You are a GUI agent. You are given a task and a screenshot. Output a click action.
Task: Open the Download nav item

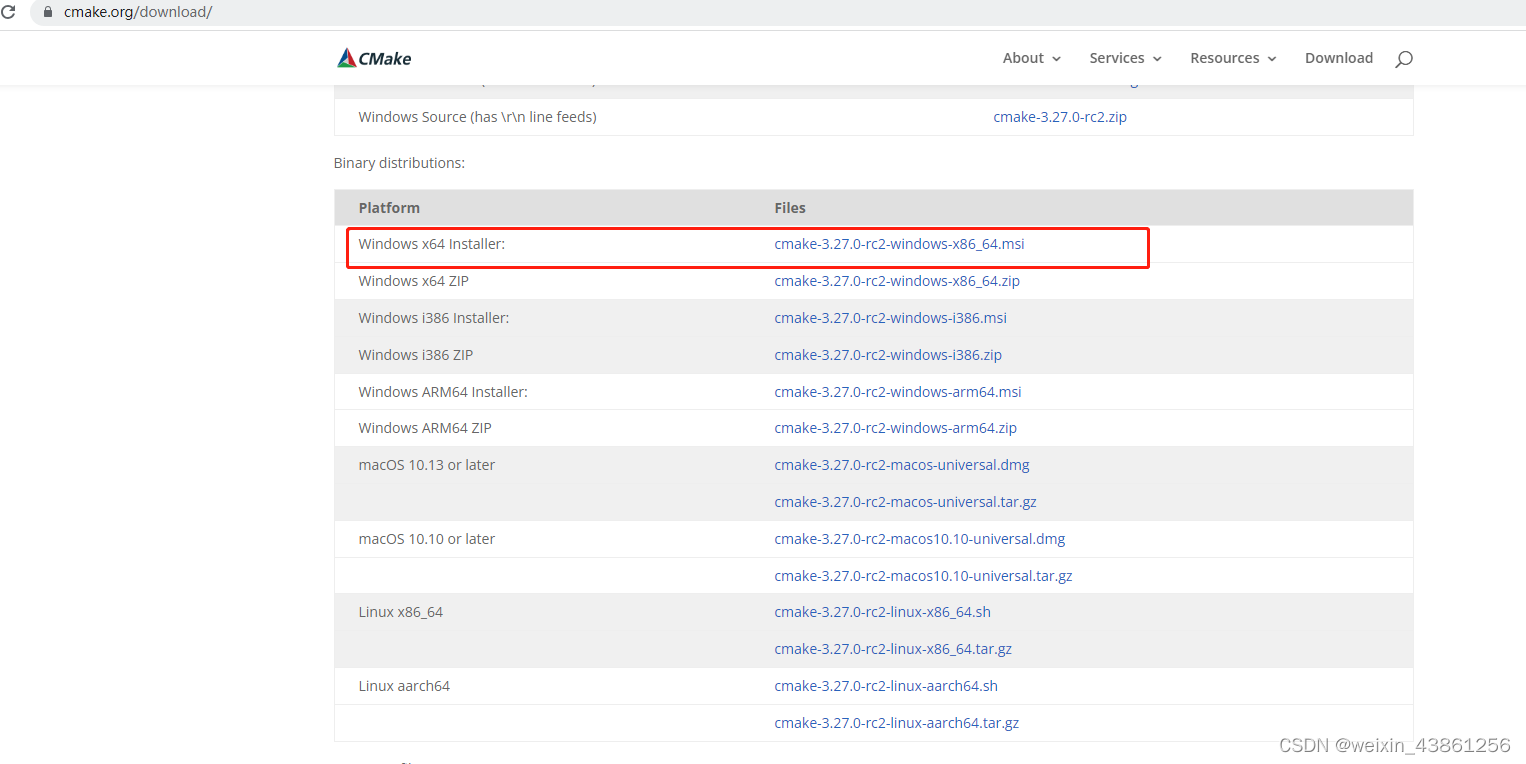(x=1339, y=58)
